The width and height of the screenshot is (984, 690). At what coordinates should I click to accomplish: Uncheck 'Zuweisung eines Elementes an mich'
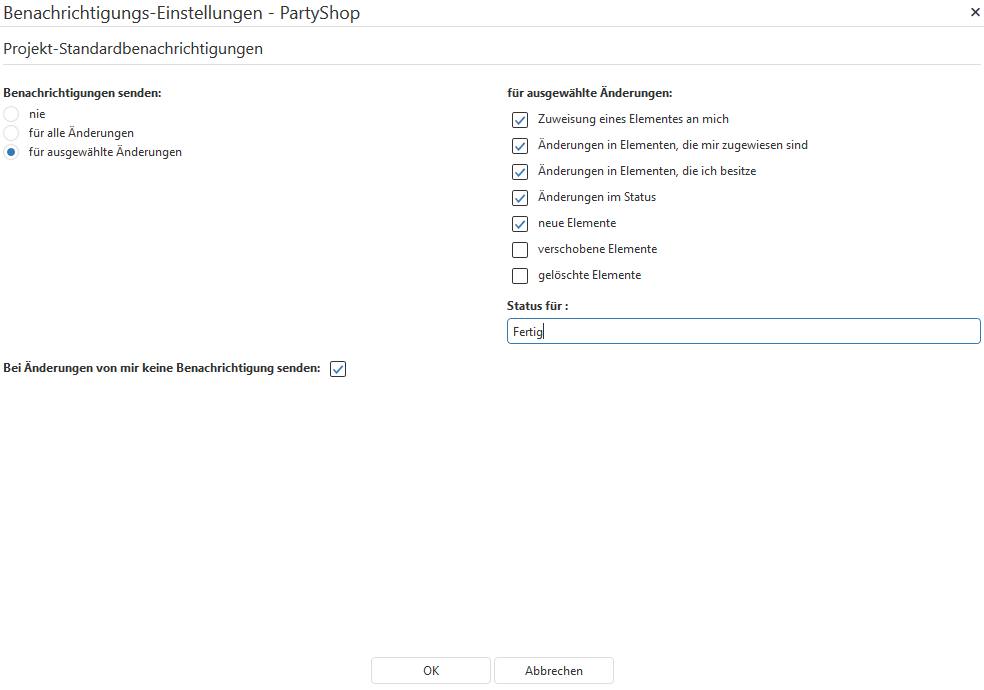(x=520, y=120)
